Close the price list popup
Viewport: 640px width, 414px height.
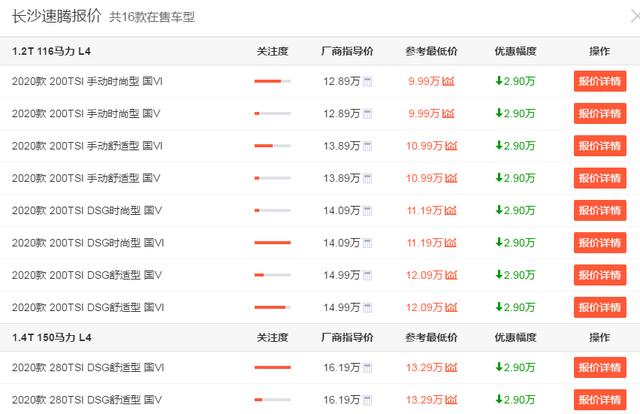coord(635,17)
